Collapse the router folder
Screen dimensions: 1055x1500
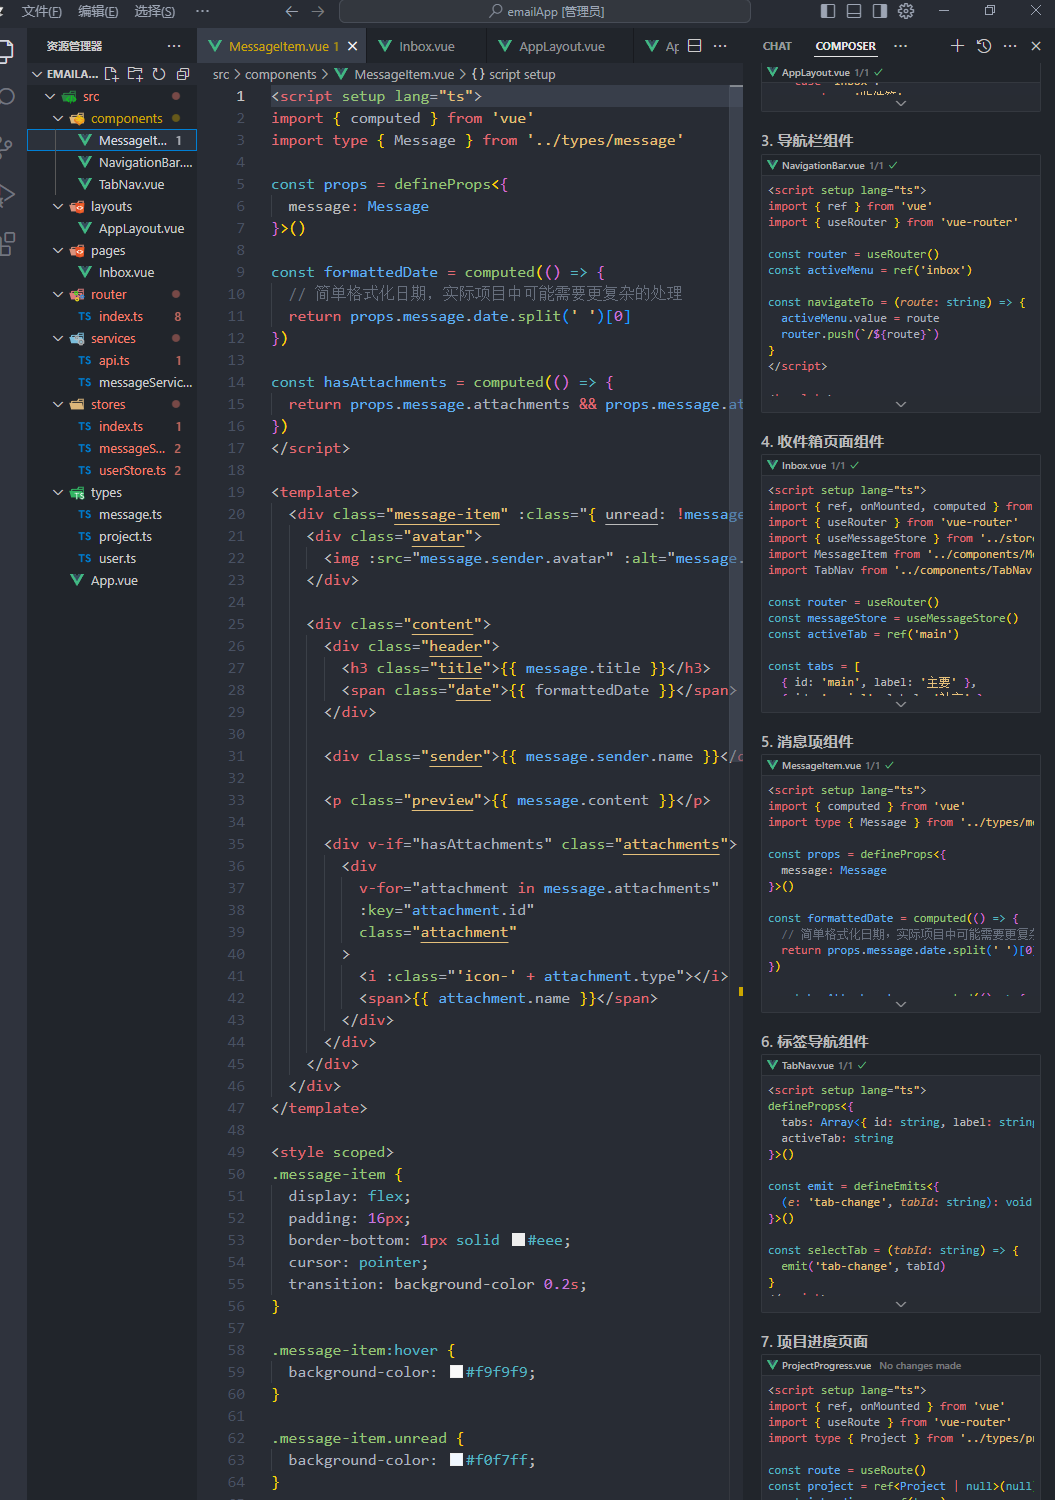(x=58, y=294)
